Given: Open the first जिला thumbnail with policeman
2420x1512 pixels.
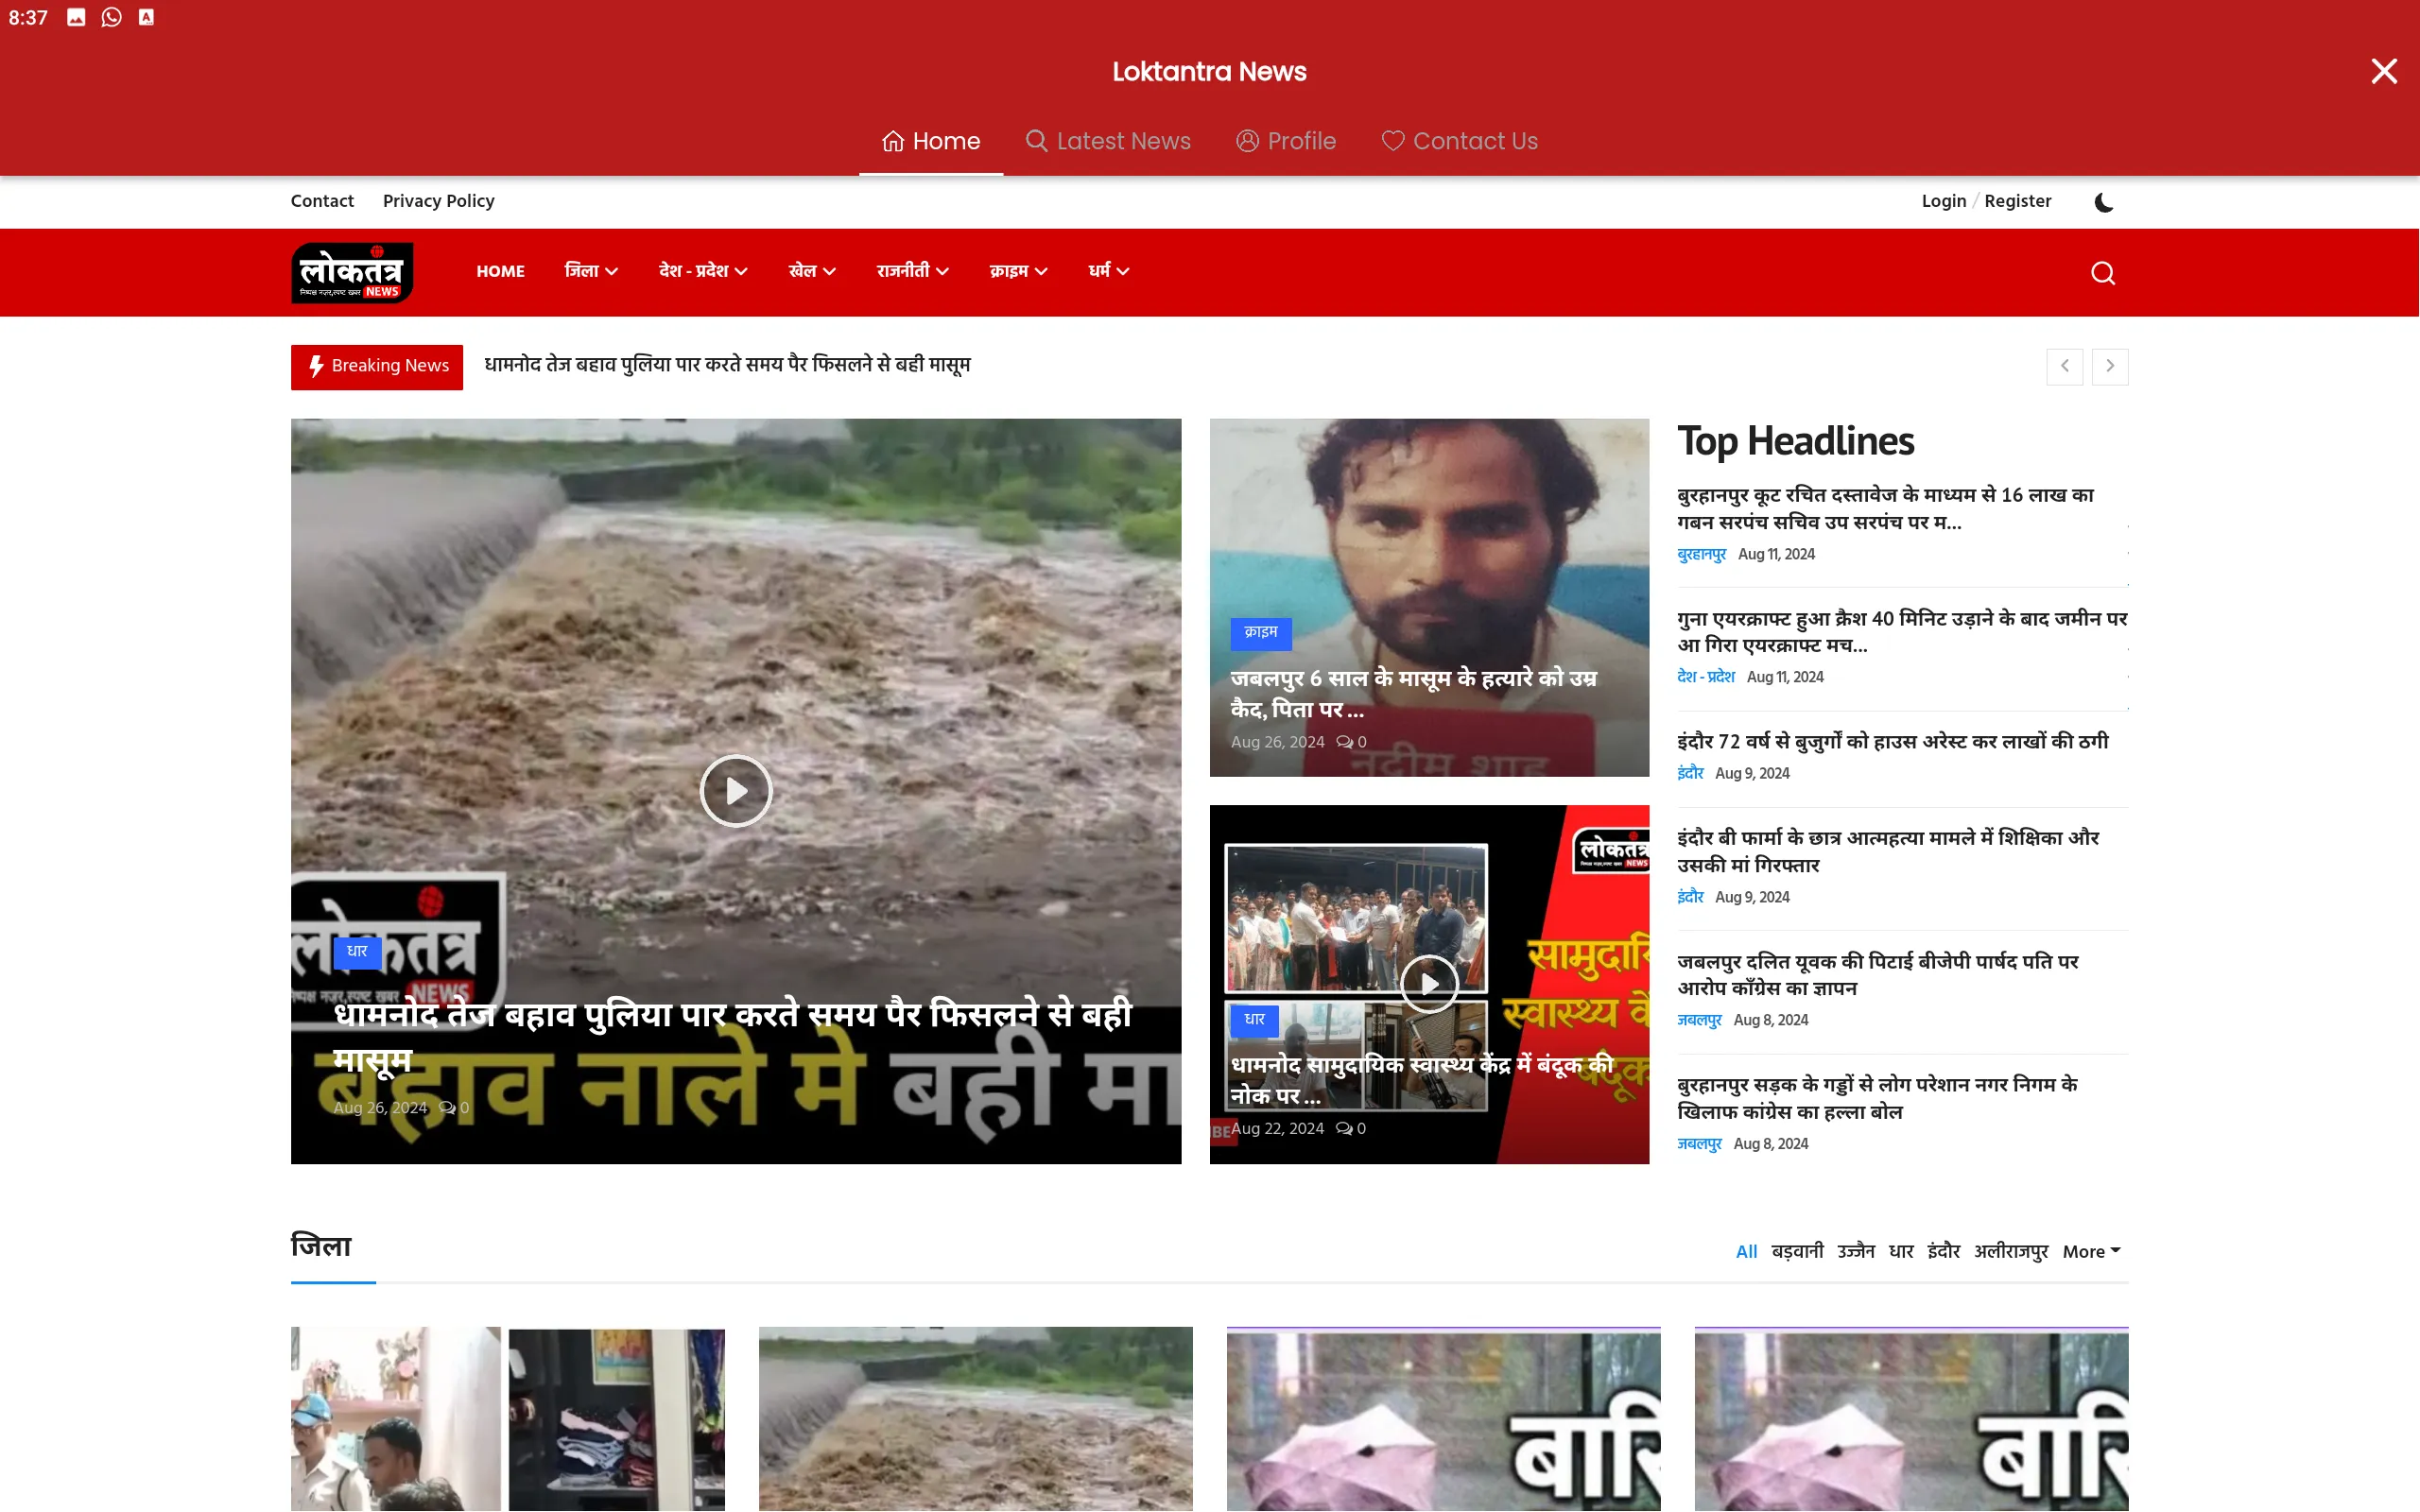Looking at the screenshot, I should point(507,1418).
